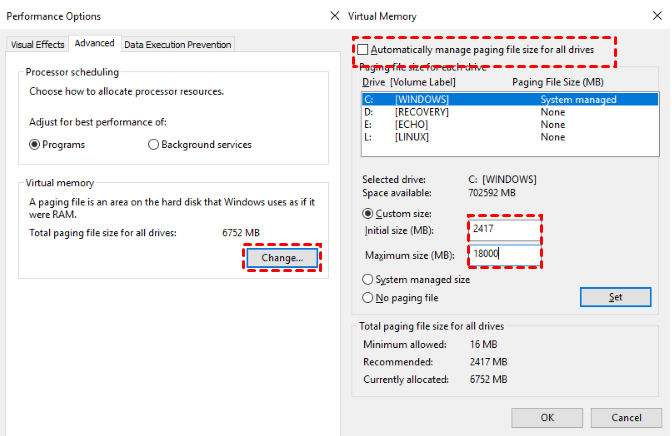Choose Background services option
Image resolution: width=672 pixels, height=436 pixels.
tap(153, 144)
